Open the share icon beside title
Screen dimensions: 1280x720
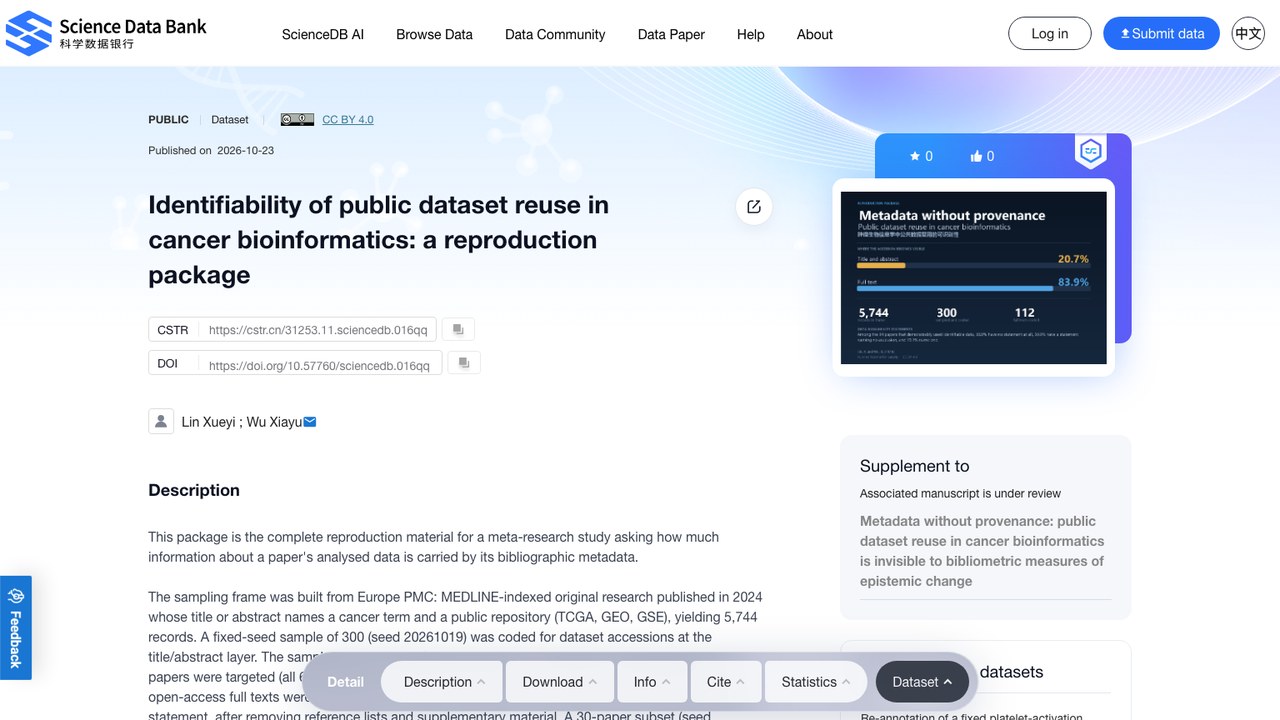tap(754, 207)
